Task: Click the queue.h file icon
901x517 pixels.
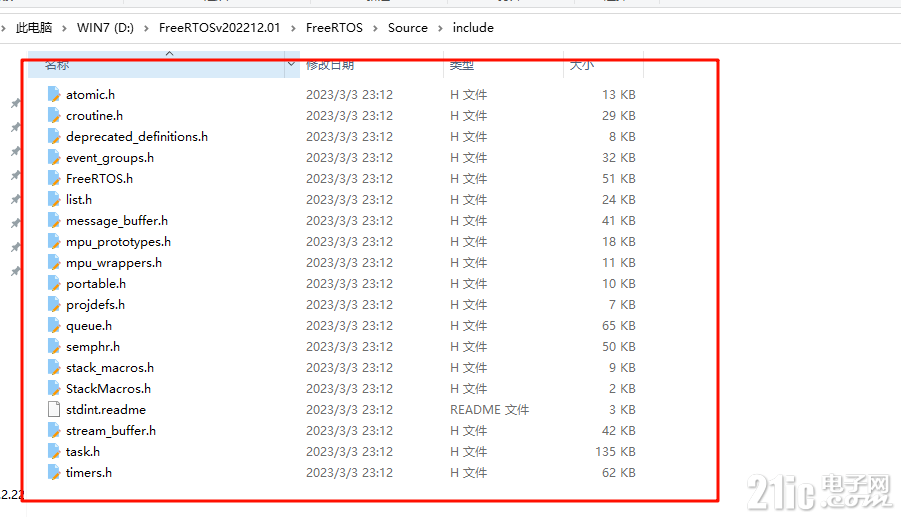Action: coord(54,326)
